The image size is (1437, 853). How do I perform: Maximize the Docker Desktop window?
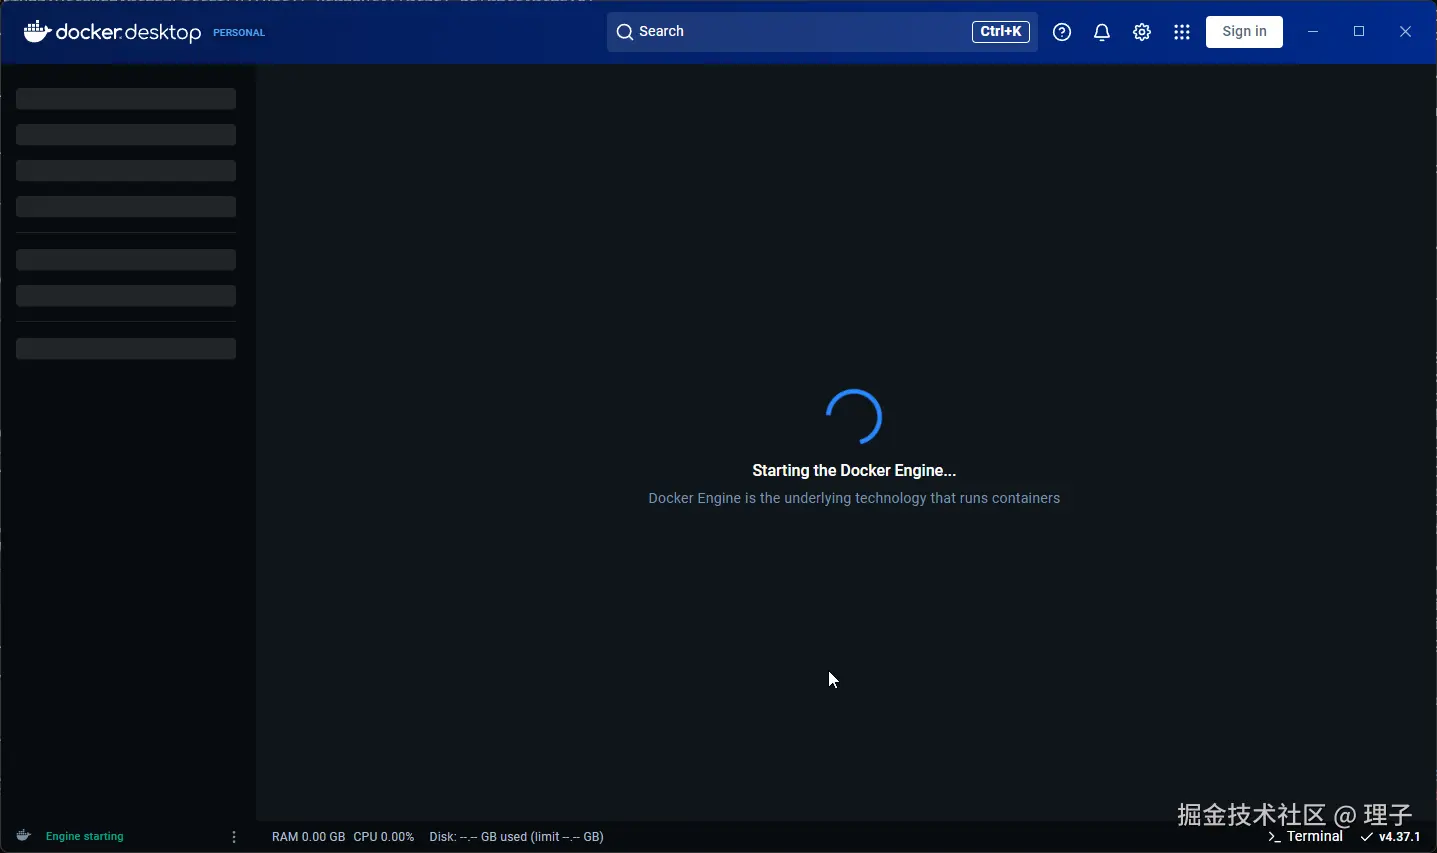click(1359, 32)
